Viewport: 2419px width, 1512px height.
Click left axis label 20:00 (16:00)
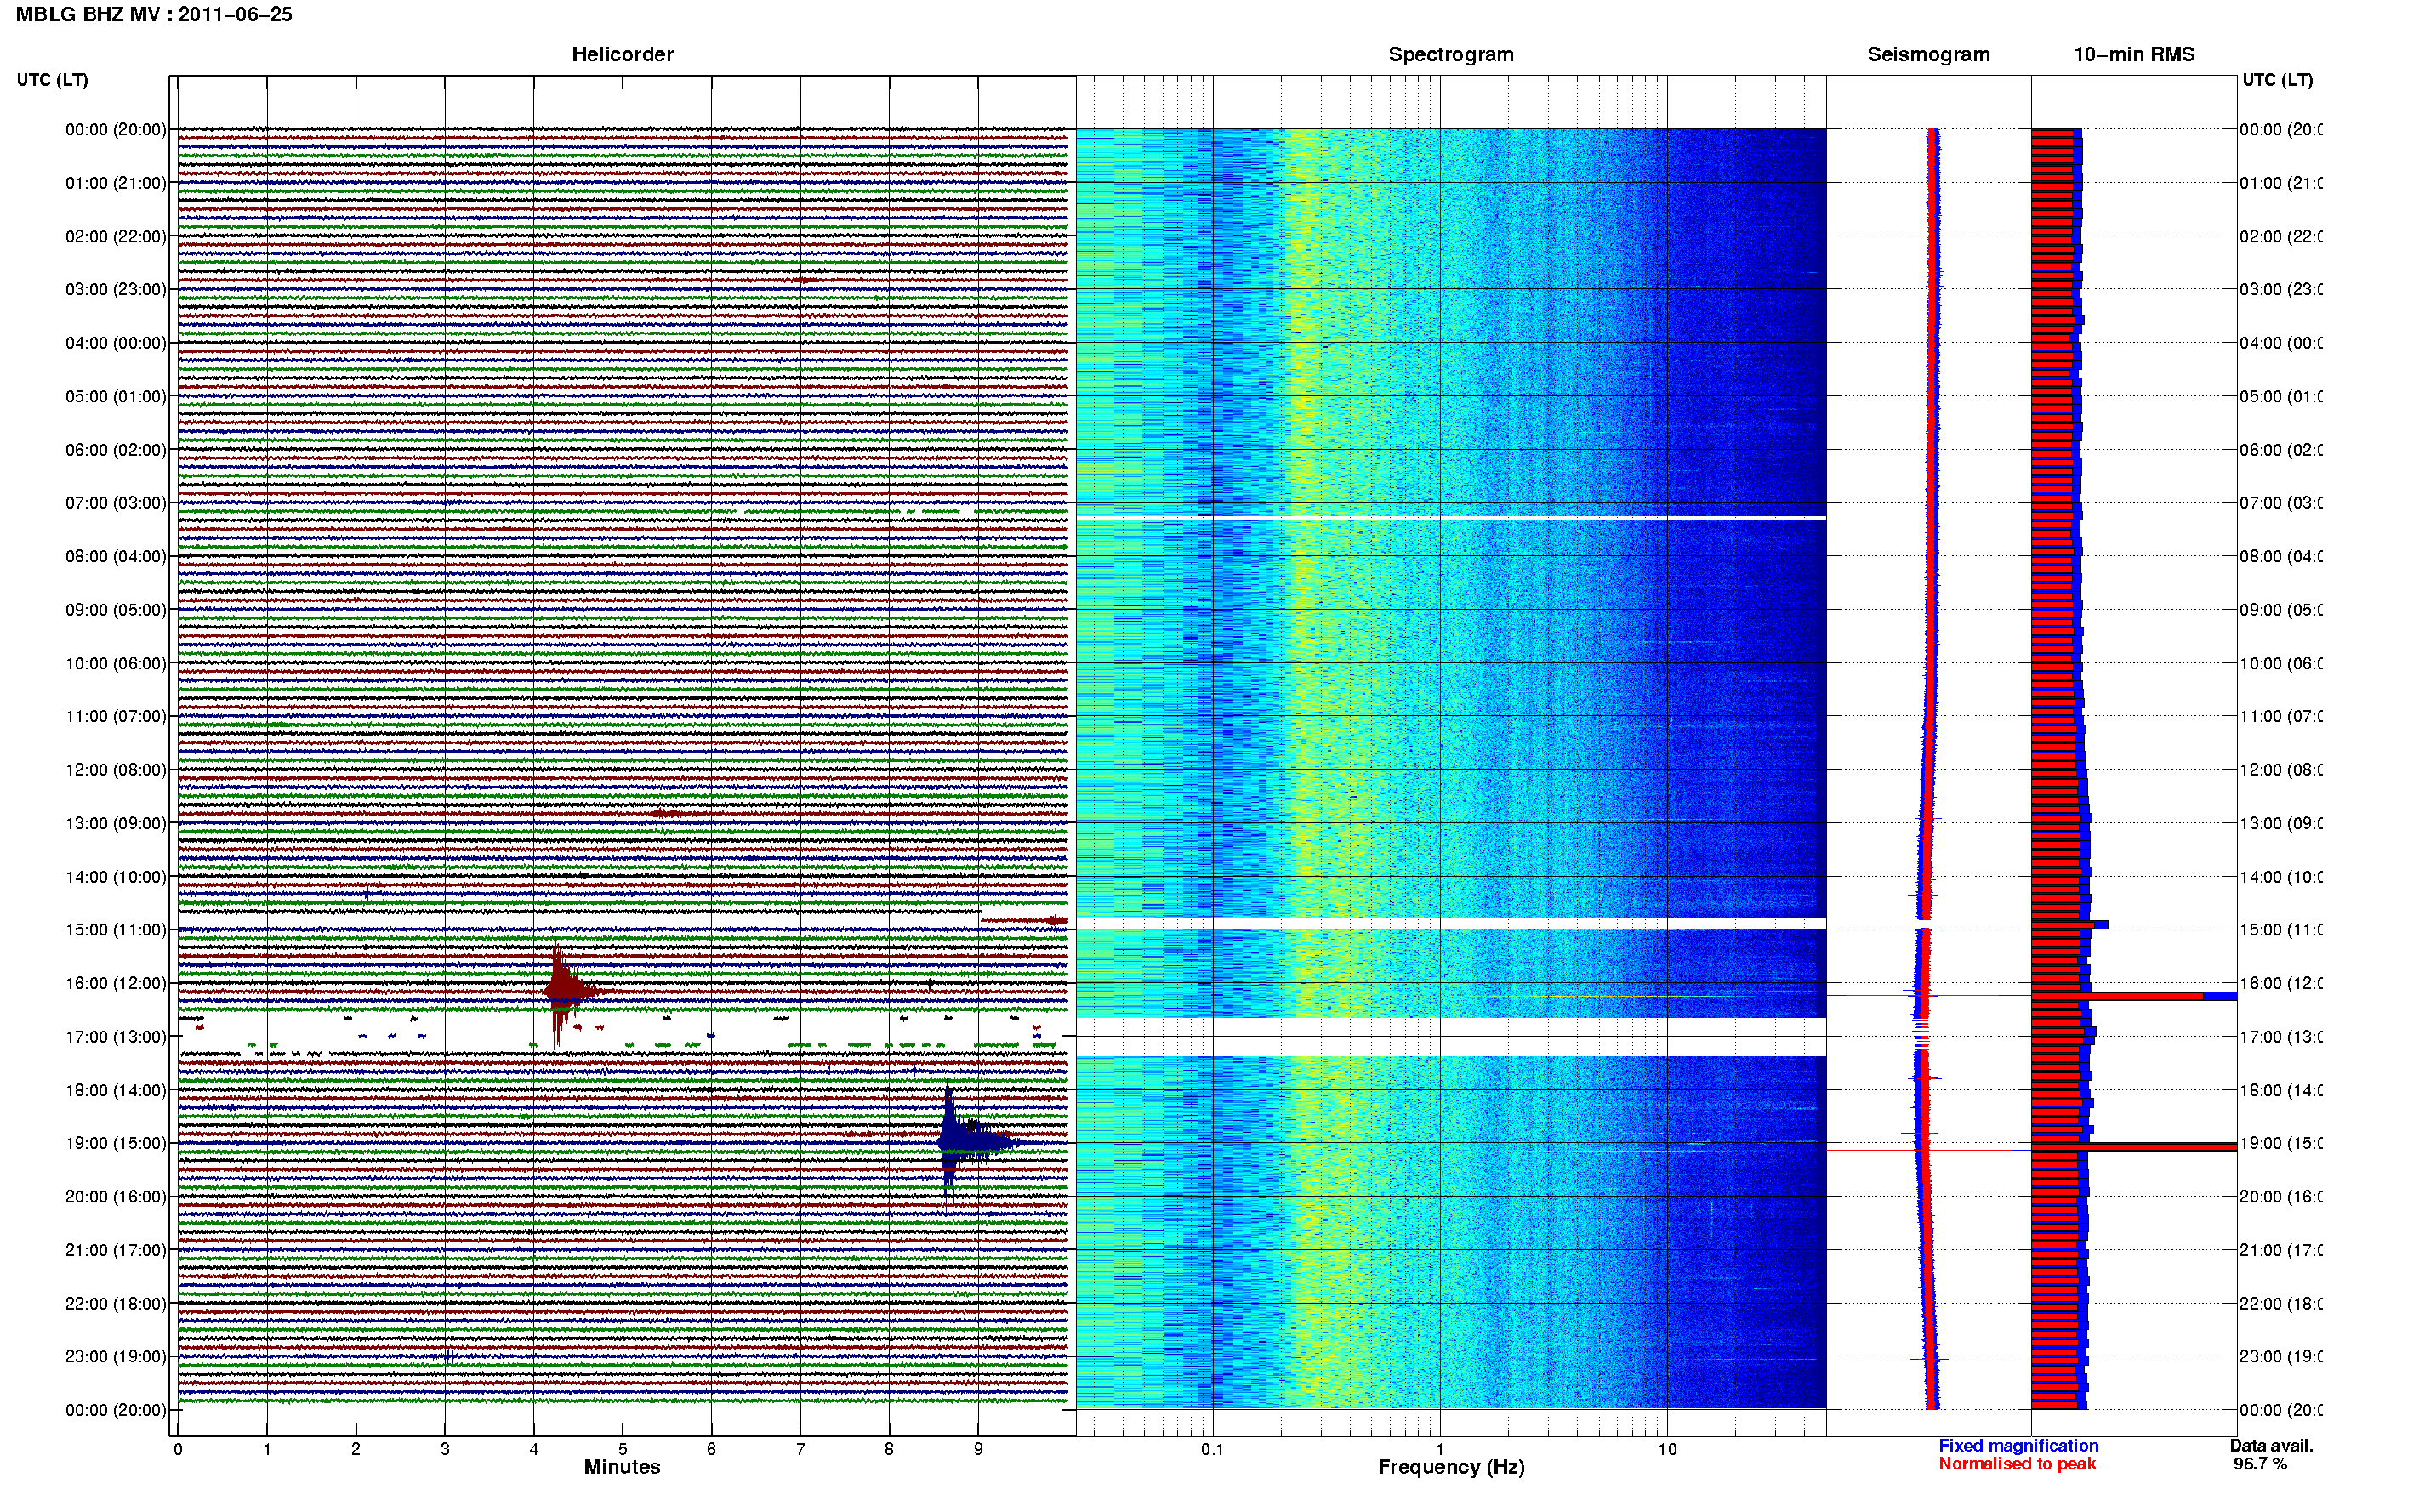pyautogui.click(x=116, y=1196)
